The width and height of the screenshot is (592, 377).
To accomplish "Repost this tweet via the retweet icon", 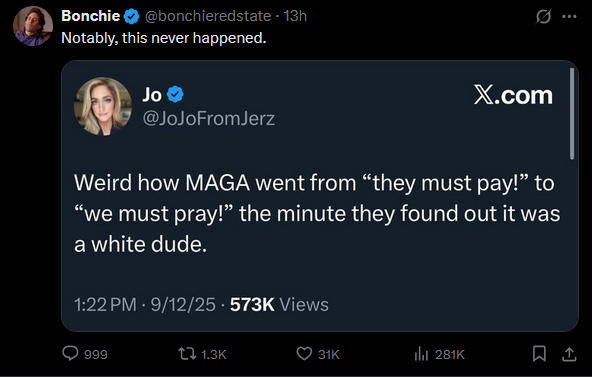I will (x=187, y=354).
